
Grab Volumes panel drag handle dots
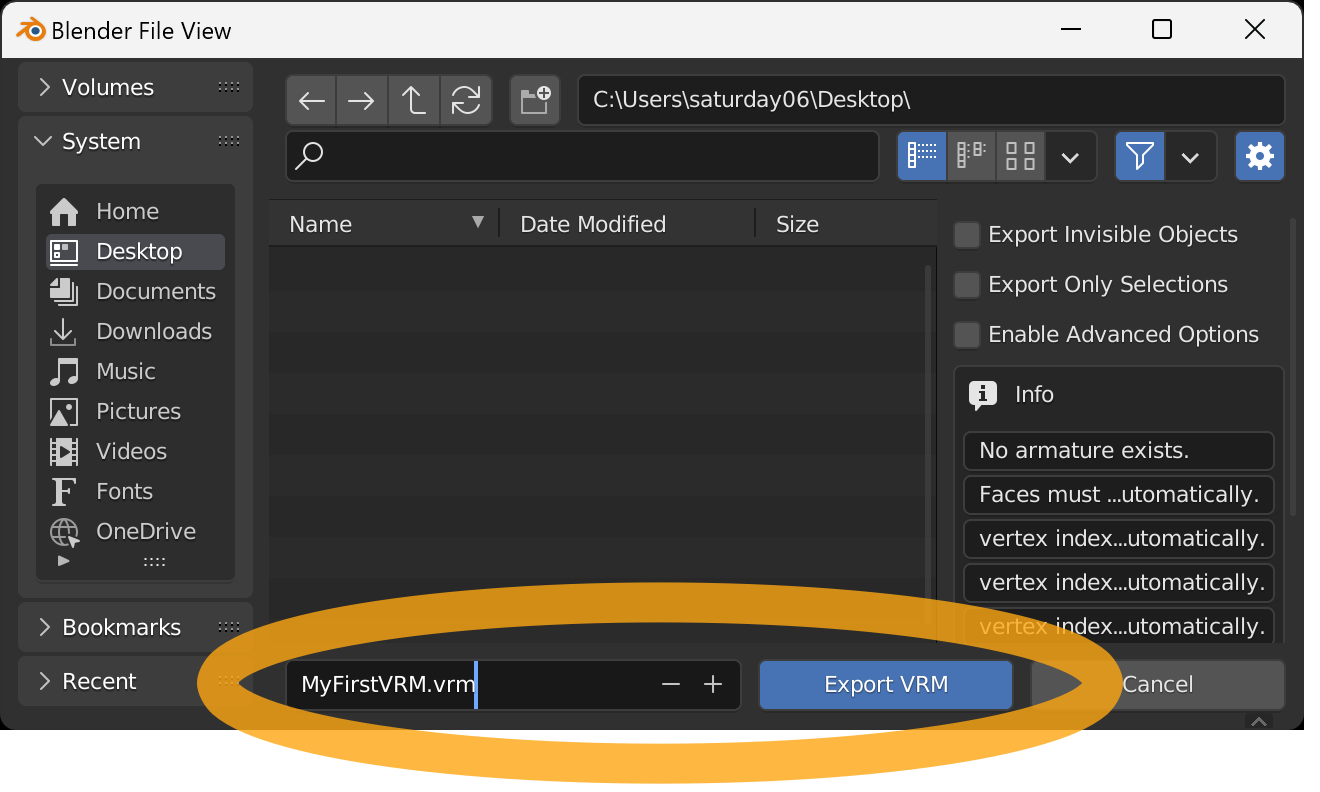pyautogui.click(x=229, y=87)
